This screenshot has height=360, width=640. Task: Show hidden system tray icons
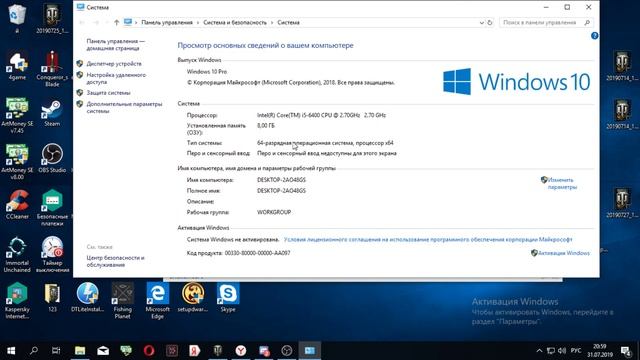539,351
